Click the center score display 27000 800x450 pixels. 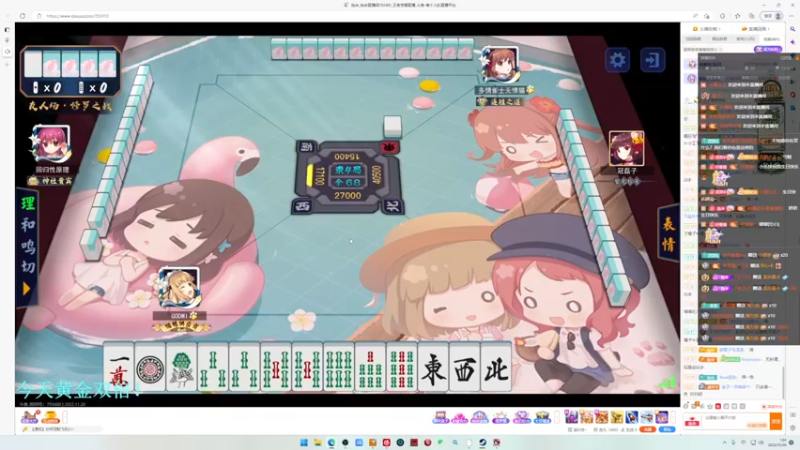[x=347, y=196]
